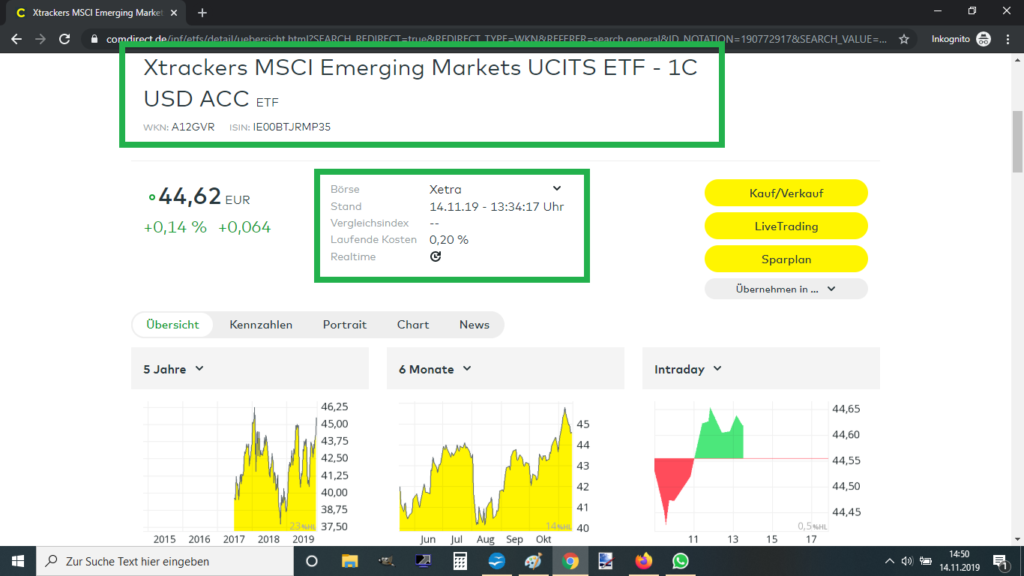Click the Sparplan button
This screenshot has height=576, width=1024.
[x=786, y=259]
